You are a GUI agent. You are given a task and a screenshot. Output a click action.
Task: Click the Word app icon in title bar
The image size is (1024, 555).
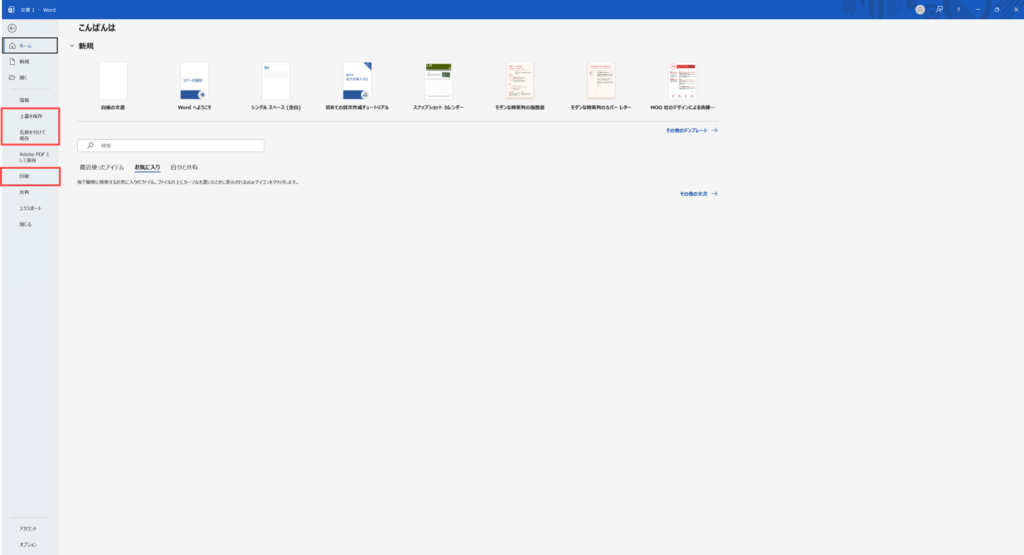pyautogui.click(x=9, y=9)
